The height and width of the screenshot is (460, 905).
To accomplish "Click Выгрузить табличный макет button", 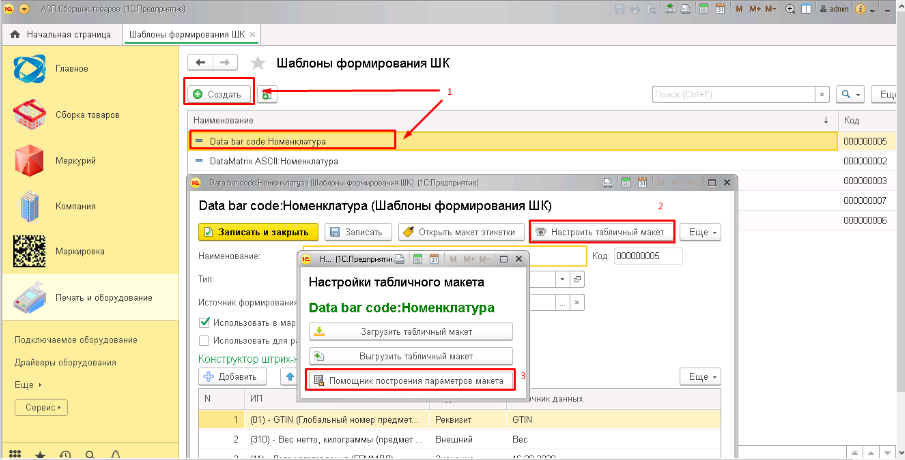I will coord(411,356).
